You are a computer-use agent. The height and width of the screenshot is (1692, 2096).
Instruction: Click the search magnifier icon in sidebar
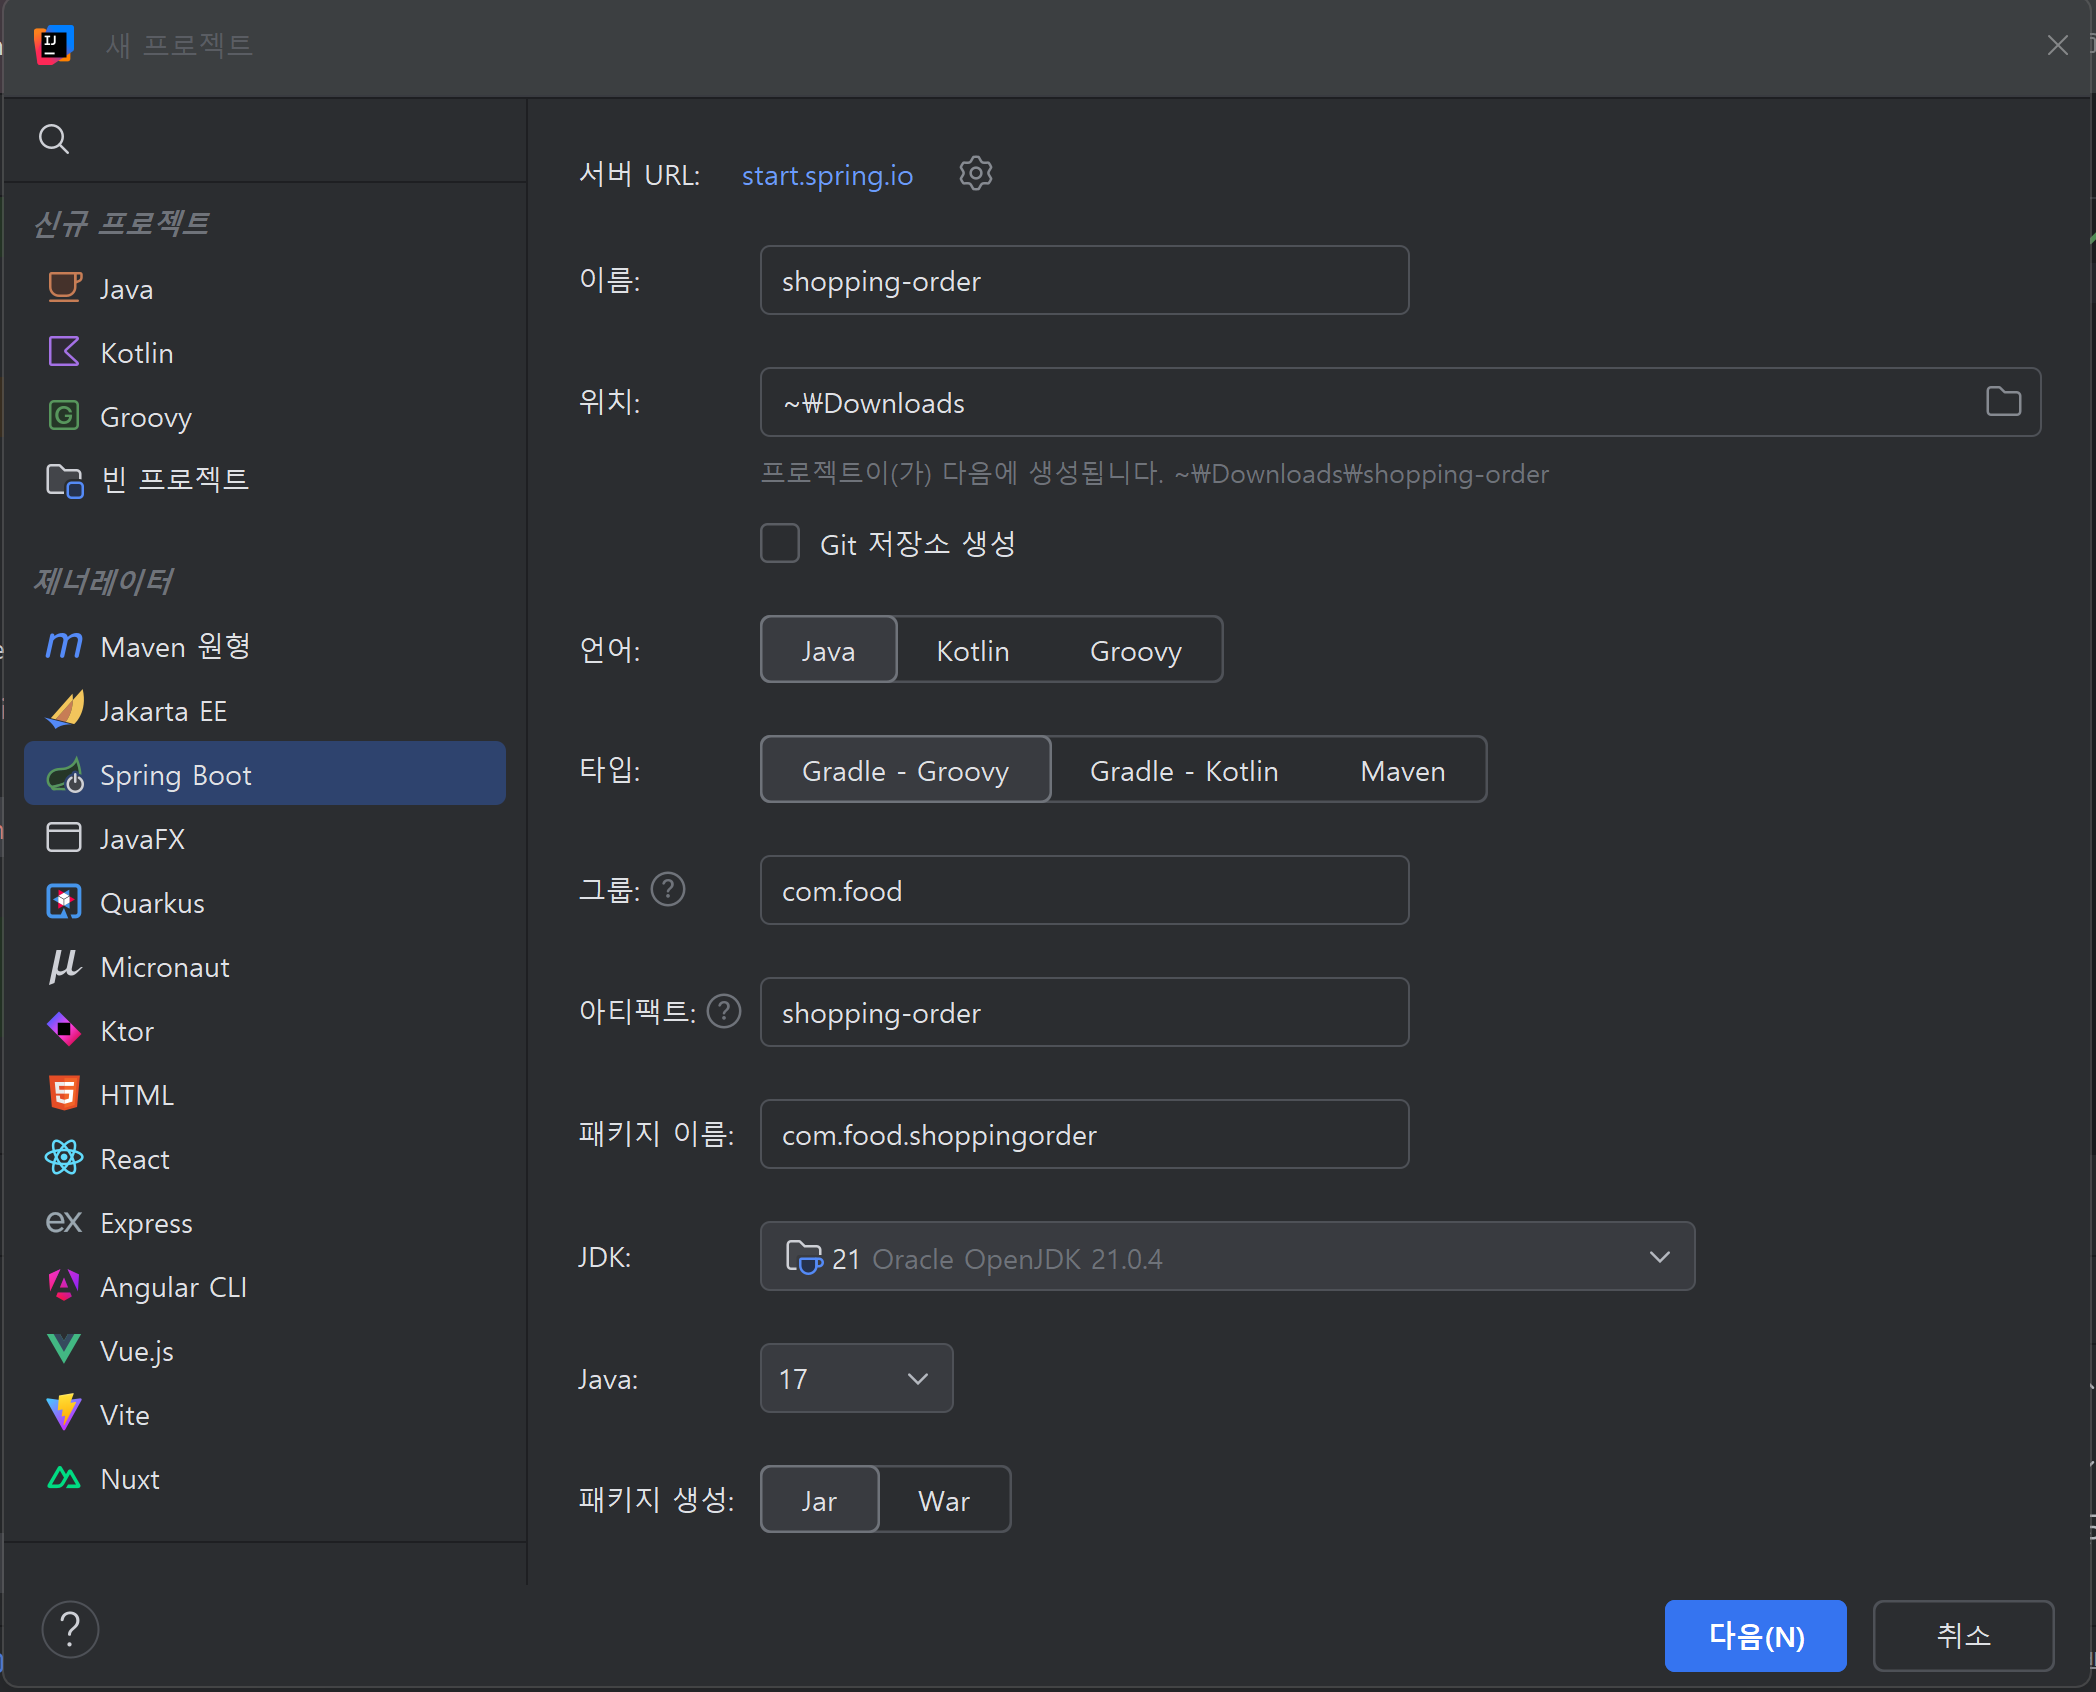click(x=54, y=139)
